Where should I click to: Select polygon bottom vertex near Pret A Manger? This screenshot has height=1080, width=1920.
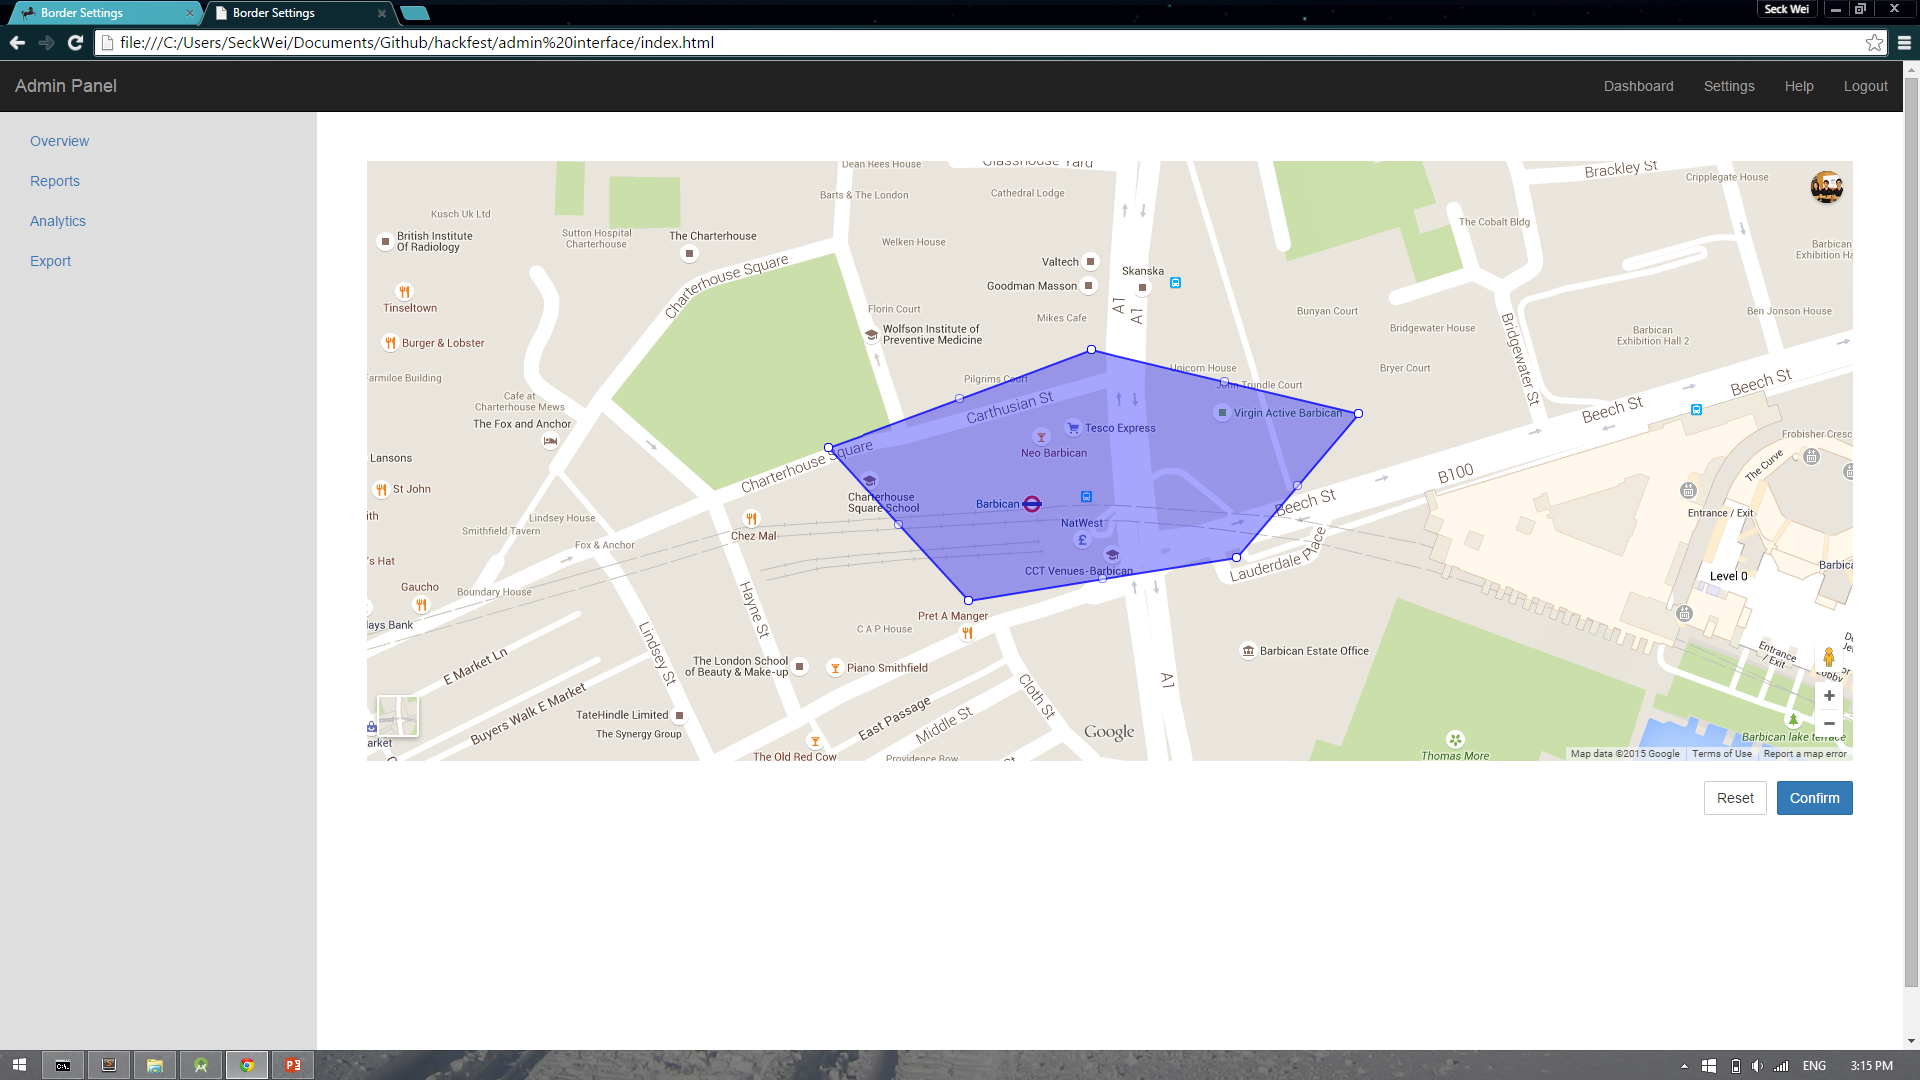[968, 600]
